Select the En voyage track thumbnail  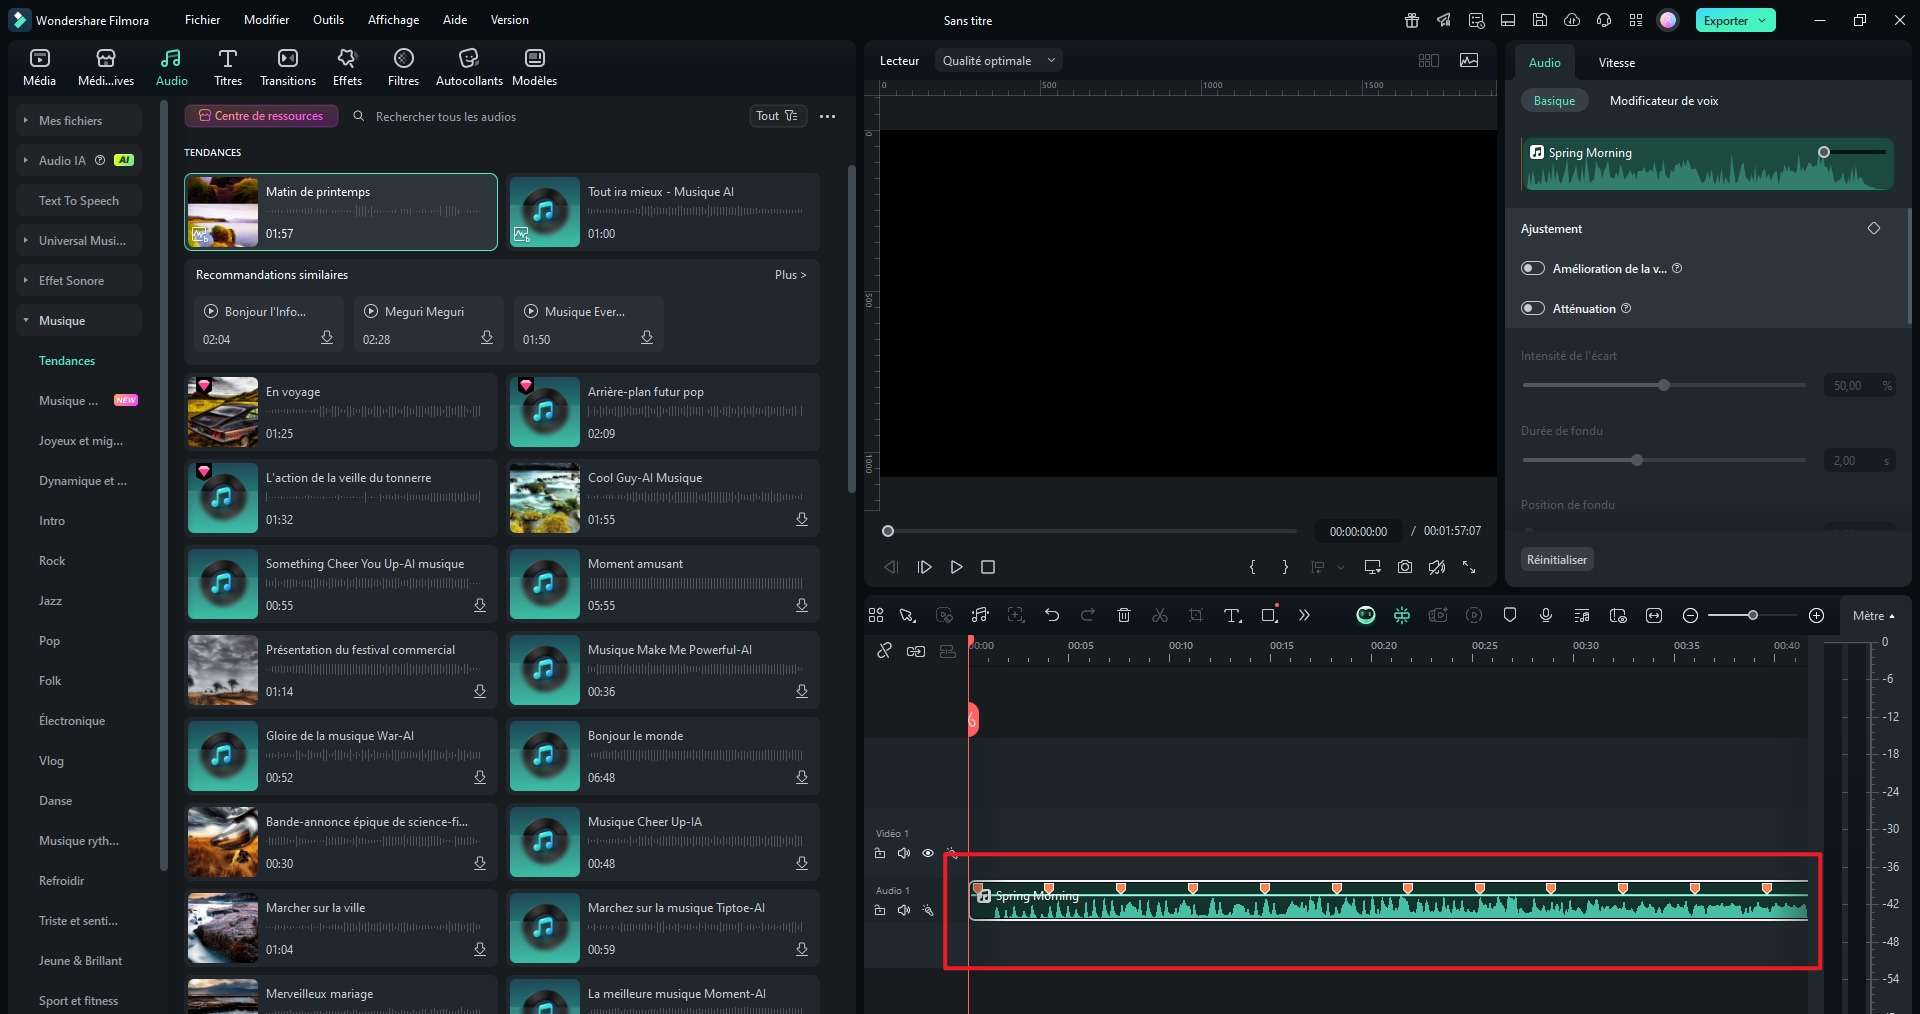[222, 411]
